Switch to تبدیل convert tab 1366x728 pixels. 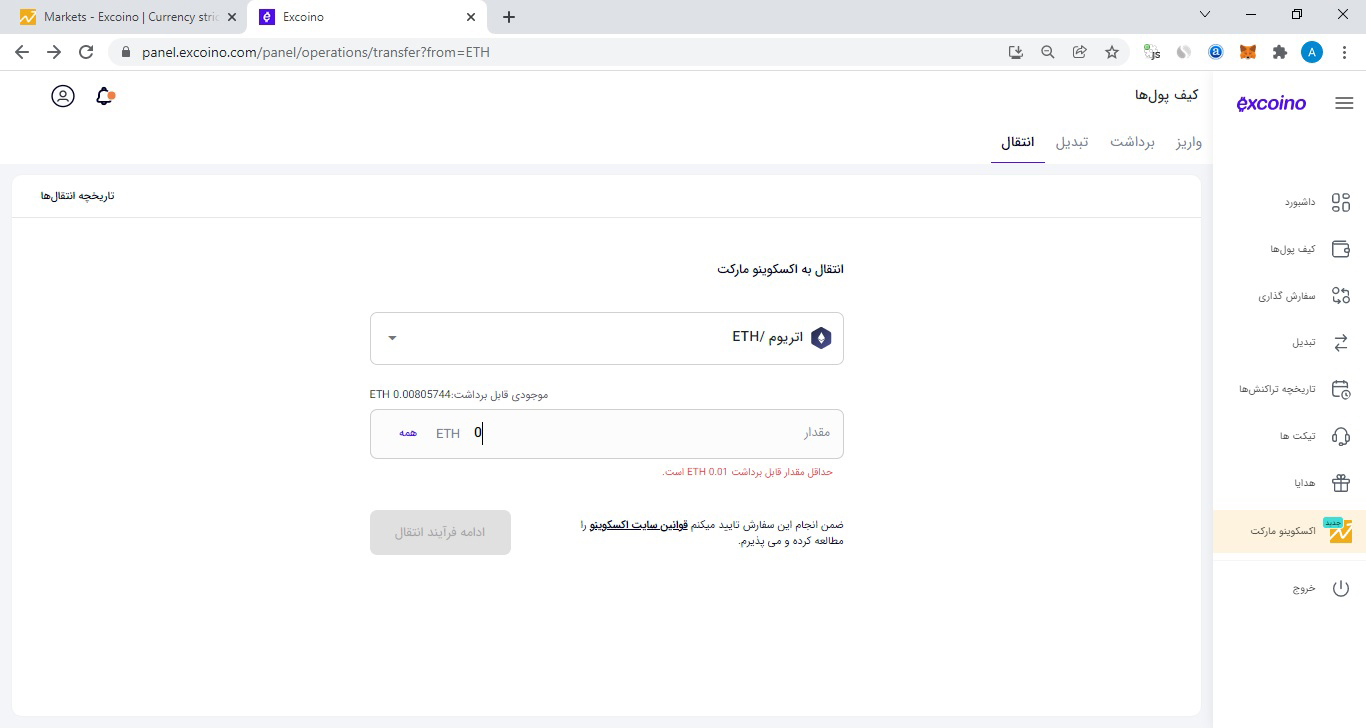pyautogui.click(x=1072, y=142)
